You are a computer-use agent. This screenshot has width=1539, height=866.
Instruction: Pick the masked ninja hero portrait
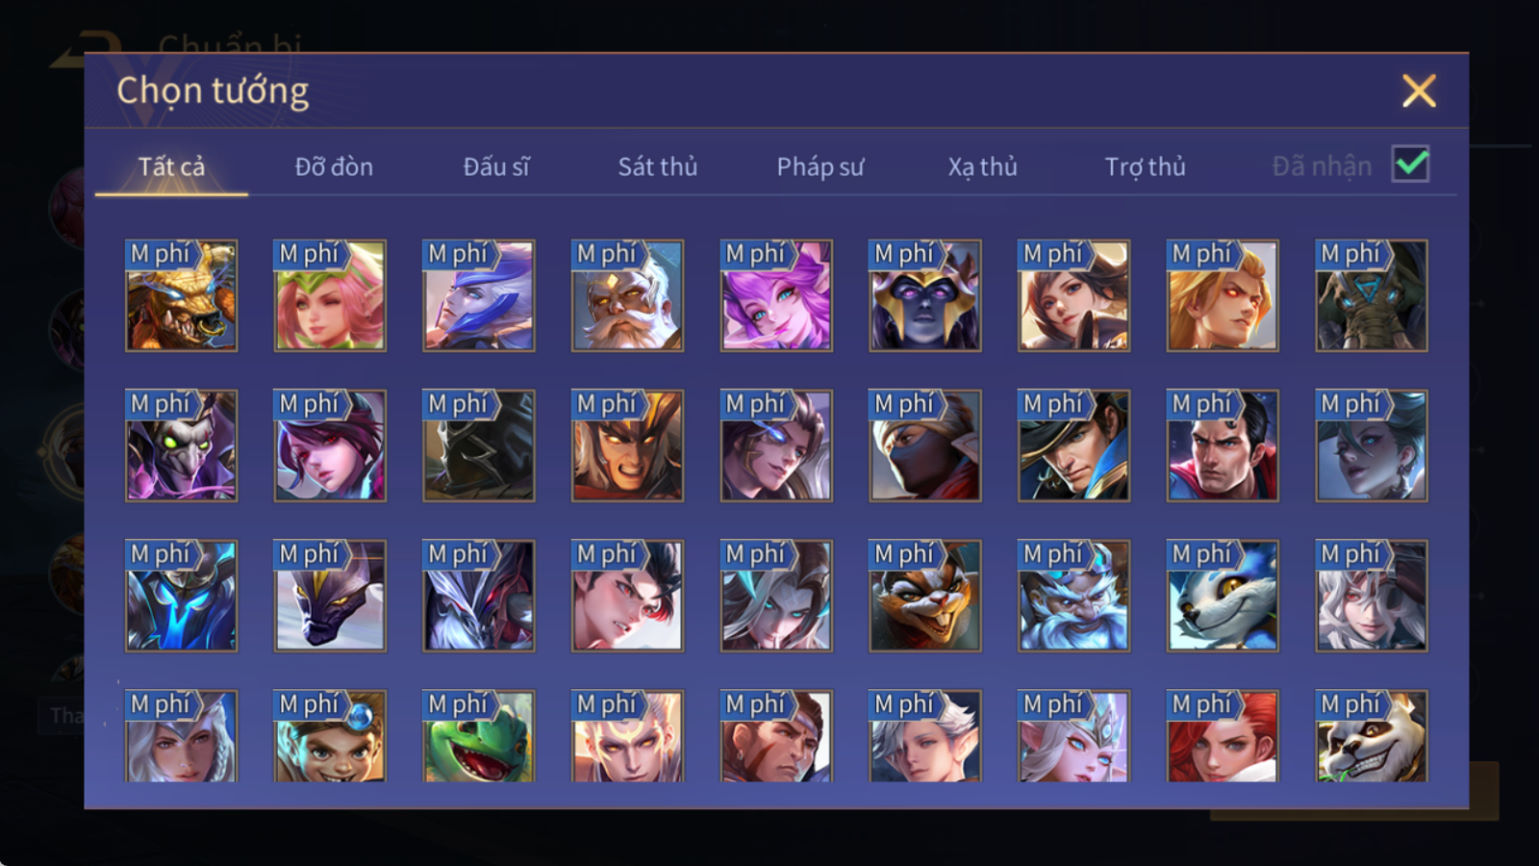click(925, 446)
